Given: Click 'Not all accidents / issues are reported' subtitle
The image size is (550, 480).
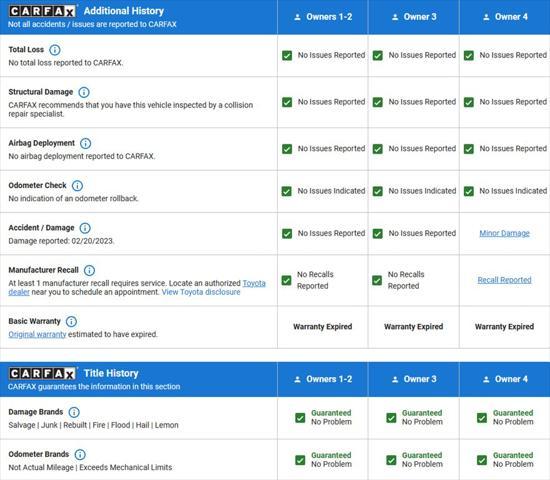Looking at the screenshot, I should 92,24.
